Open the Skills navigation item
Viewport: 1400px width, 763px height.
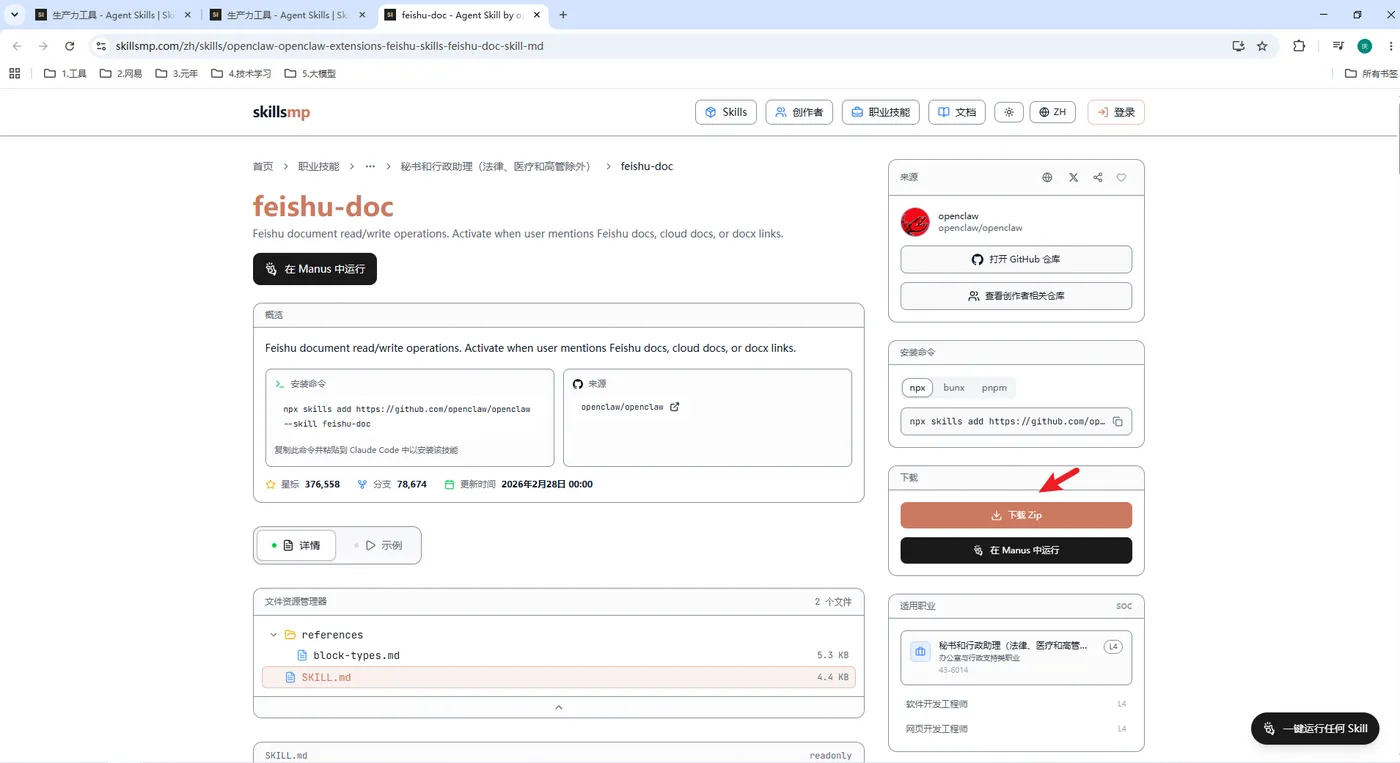point(726,112)
